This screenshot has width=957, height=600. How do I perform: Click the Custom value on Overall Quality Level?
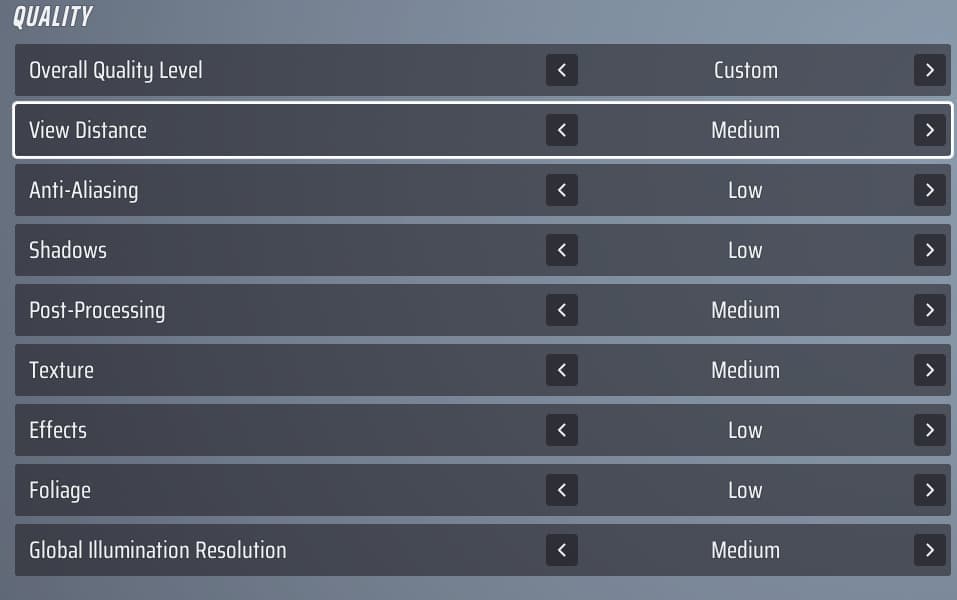click(745, 70)
